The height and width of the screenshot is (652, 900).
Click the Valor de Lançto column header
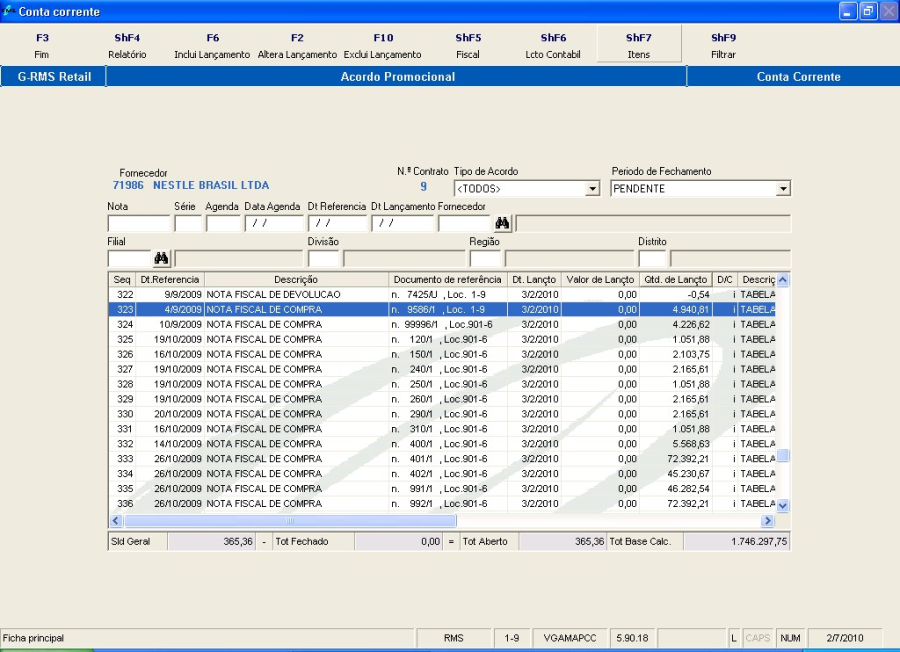pyautogui.click(x=600, y=279)
